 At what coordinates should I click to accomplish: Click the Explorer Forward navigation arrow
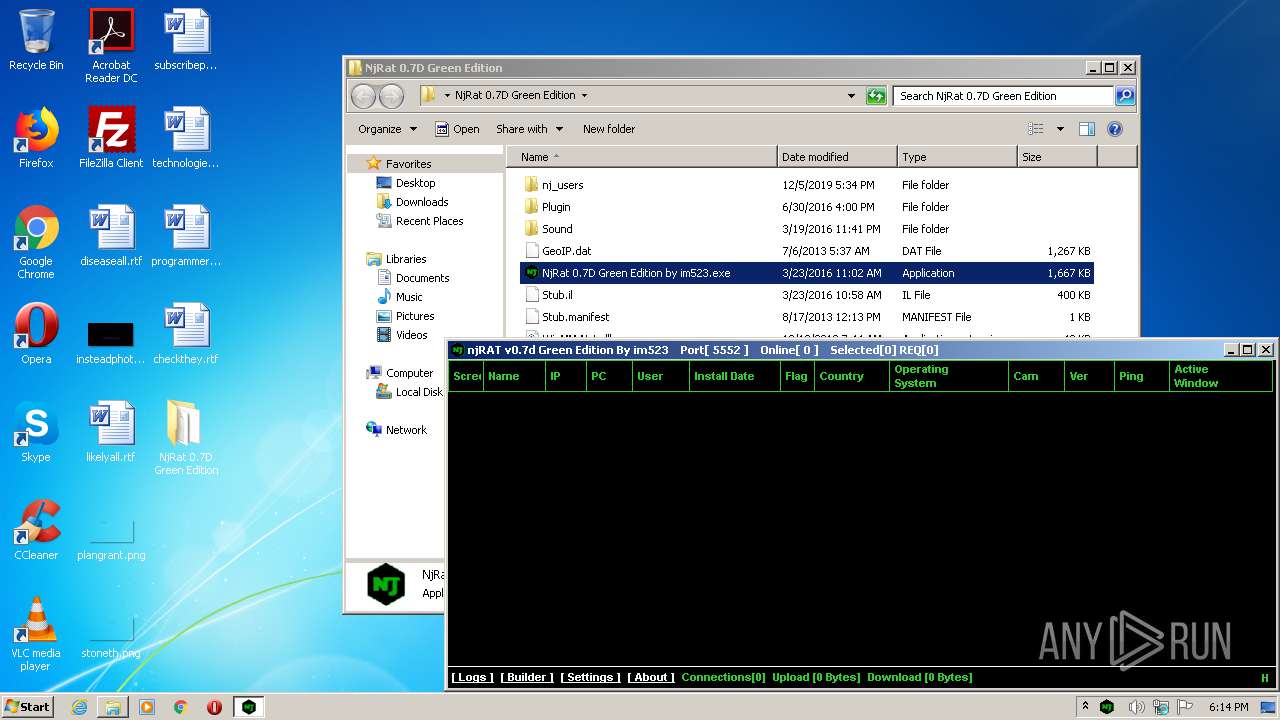tap(391, 96)
